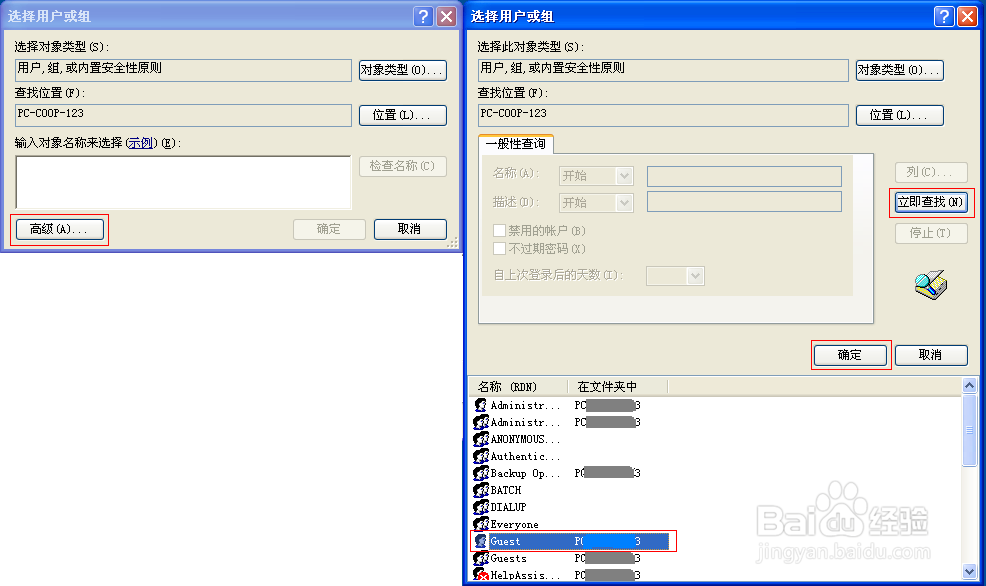Close the left 选择用户或组 dialog
986x586 pixels.
(446, 16)
